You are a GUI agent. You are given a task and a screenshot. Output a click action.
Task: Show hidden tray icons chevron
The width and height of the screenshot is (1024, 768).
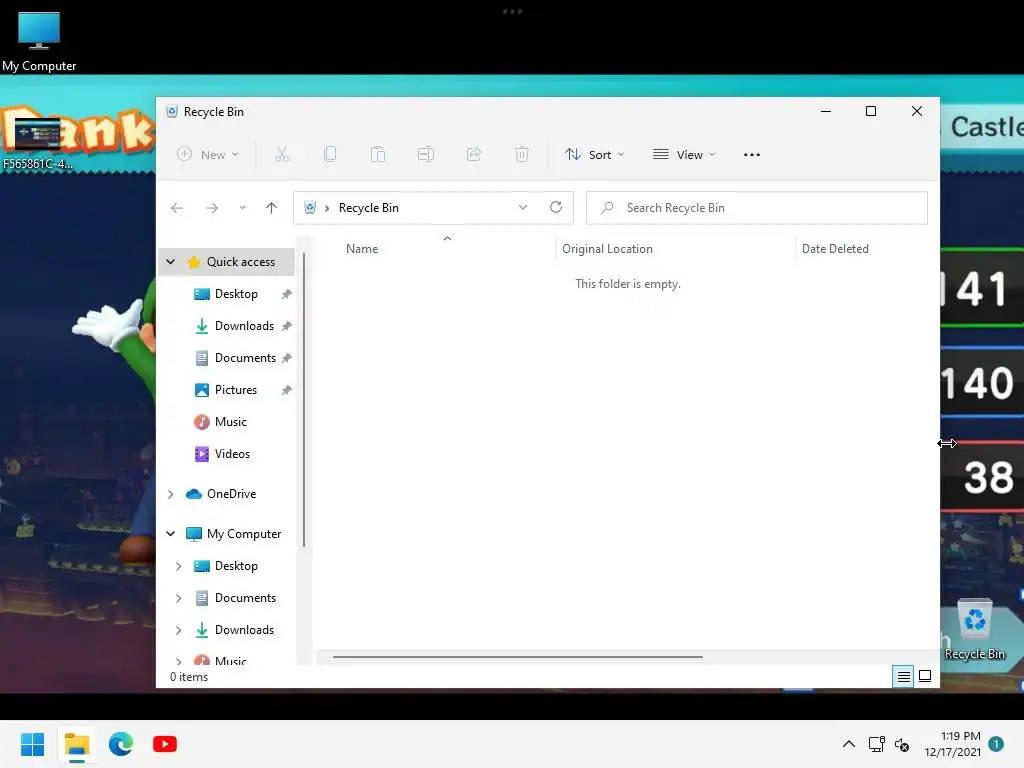coord(848,744)
